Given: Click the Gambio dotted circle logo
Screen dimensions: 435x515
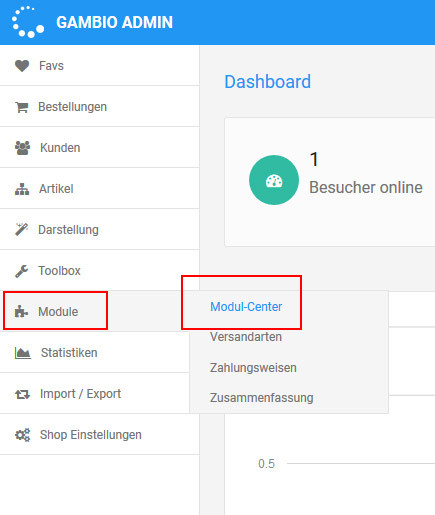Looking at the screenshot, I should click(28, 22).
